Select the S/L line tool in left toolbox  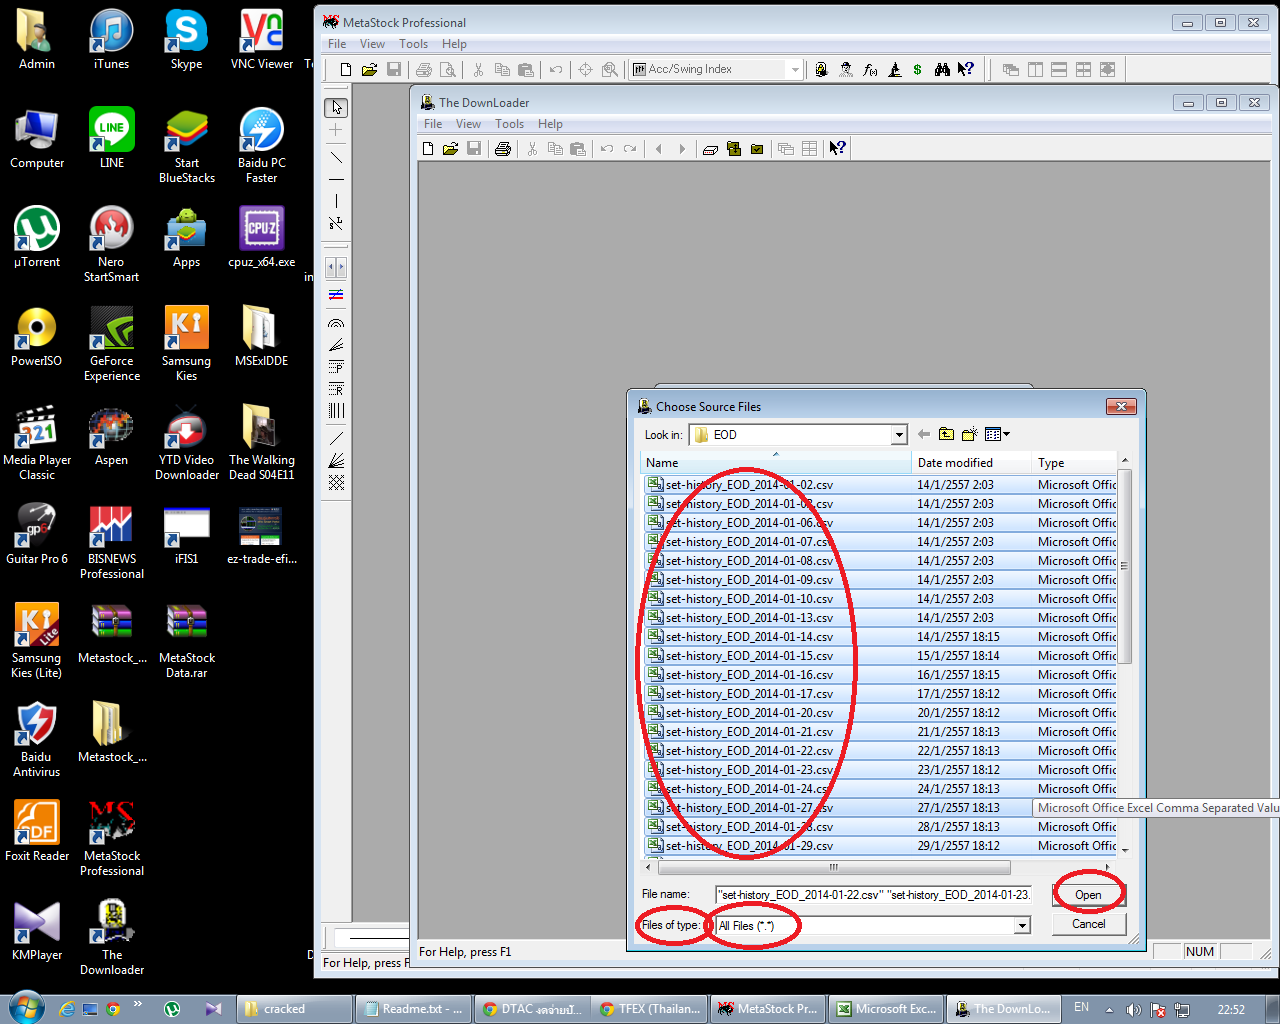pyautogui.click(x=336, y=223)
